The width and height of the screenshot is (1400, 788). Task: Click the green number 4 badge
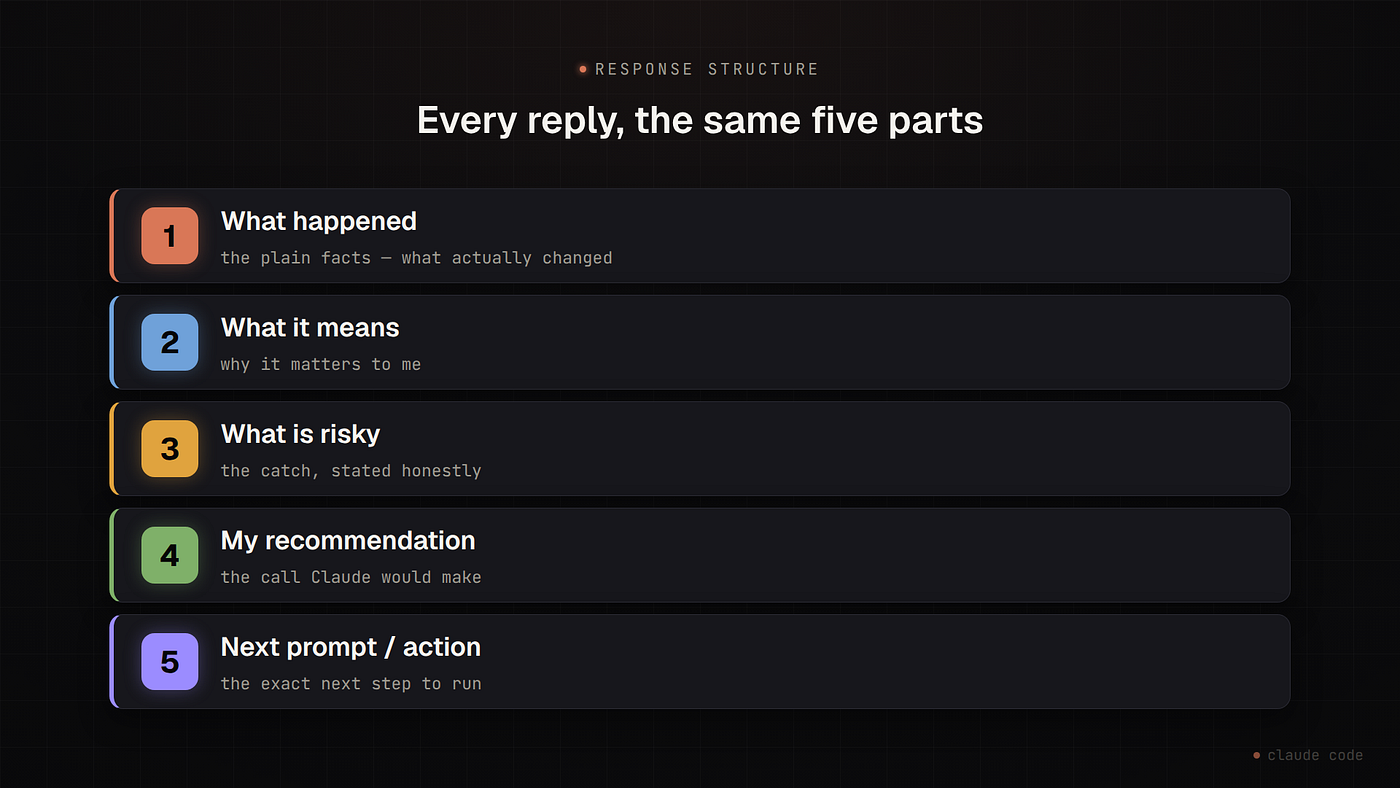point(170,555)
